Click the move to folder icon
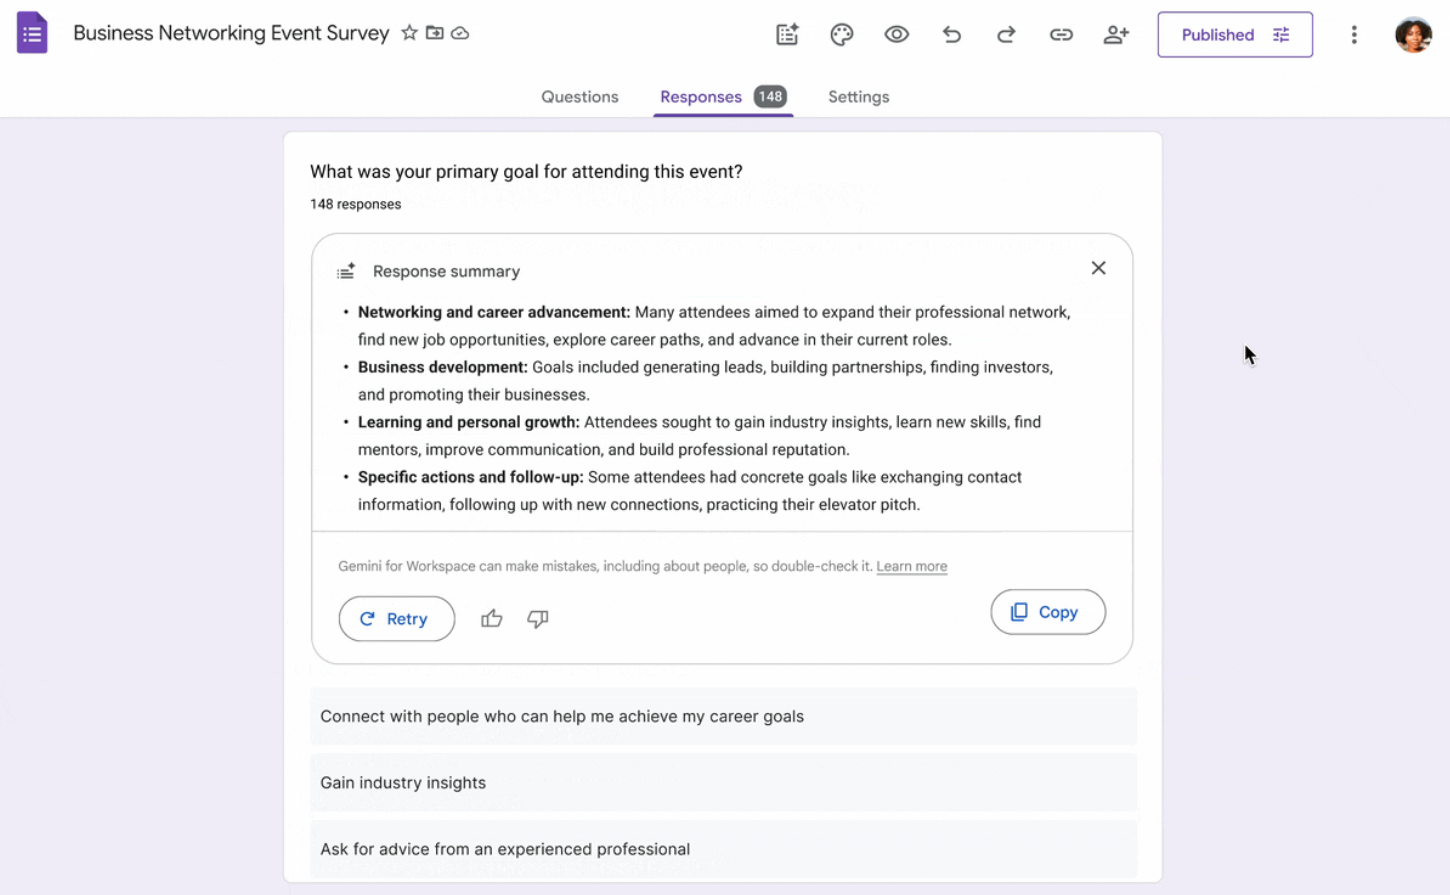This screenshot has width=1450, height=895. 434,32
